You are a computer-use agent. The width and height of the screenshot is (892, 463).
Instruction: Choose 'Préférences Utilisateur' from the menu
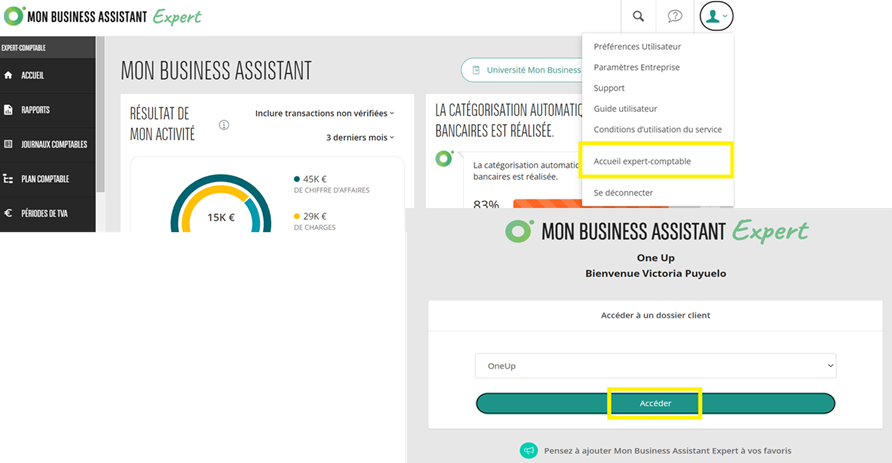pyautogui.click(x=637, y=47)
